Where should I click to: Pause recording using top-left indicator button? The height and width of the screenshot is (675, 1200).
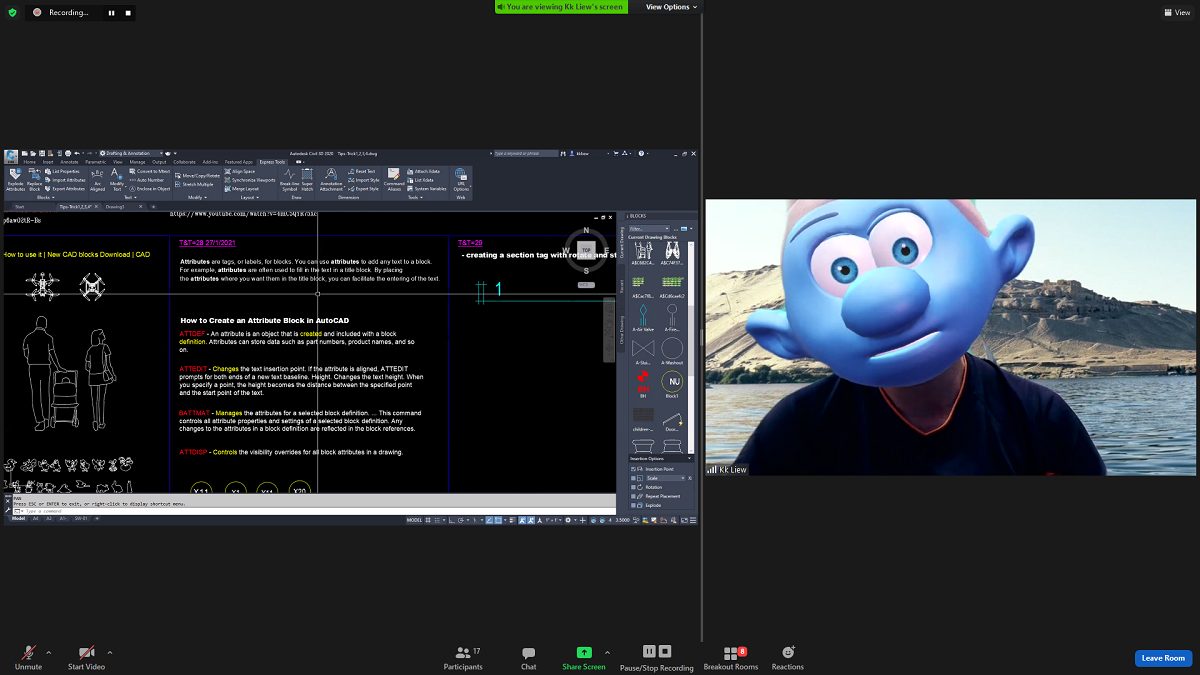pyautogui.click(x=111, y=13)
